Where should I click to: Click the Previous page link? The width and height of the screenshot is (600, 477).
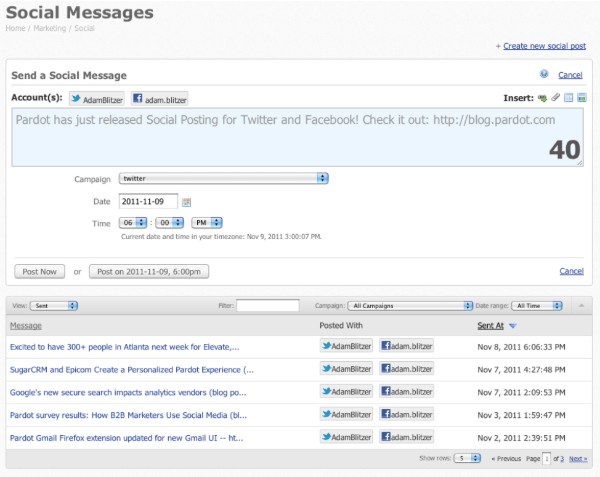pyautogui.click(x=506, y=459)
